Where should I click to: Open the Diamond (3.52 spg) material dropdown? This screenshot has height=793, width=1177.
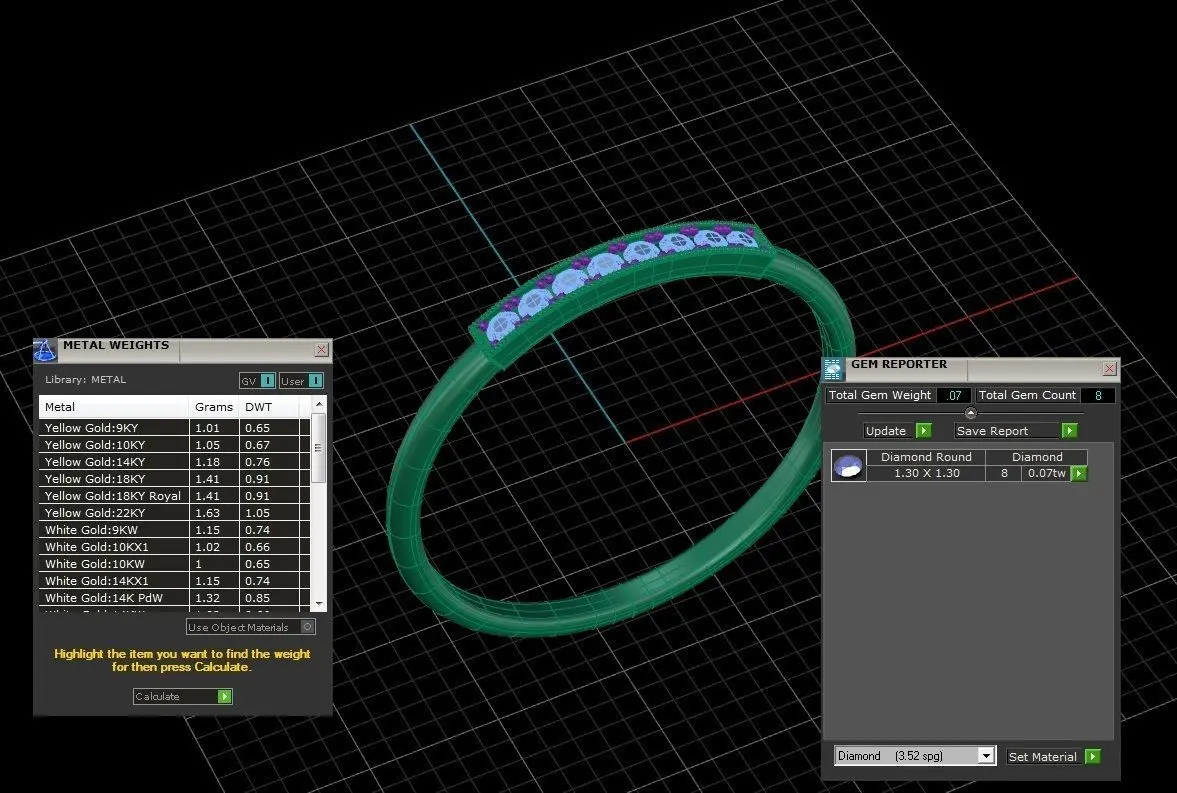(x=986, y=756)
